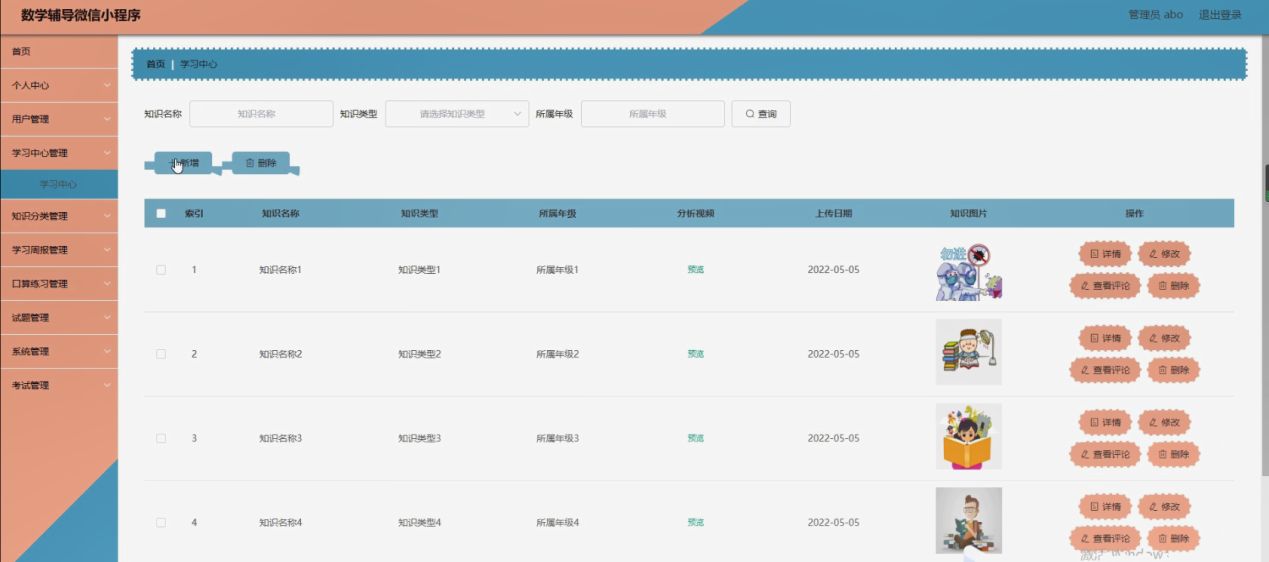Click 预览 video link for row 1
Image resolution: width=1269 pixels, height=562 pixels.
pos(696,270)
